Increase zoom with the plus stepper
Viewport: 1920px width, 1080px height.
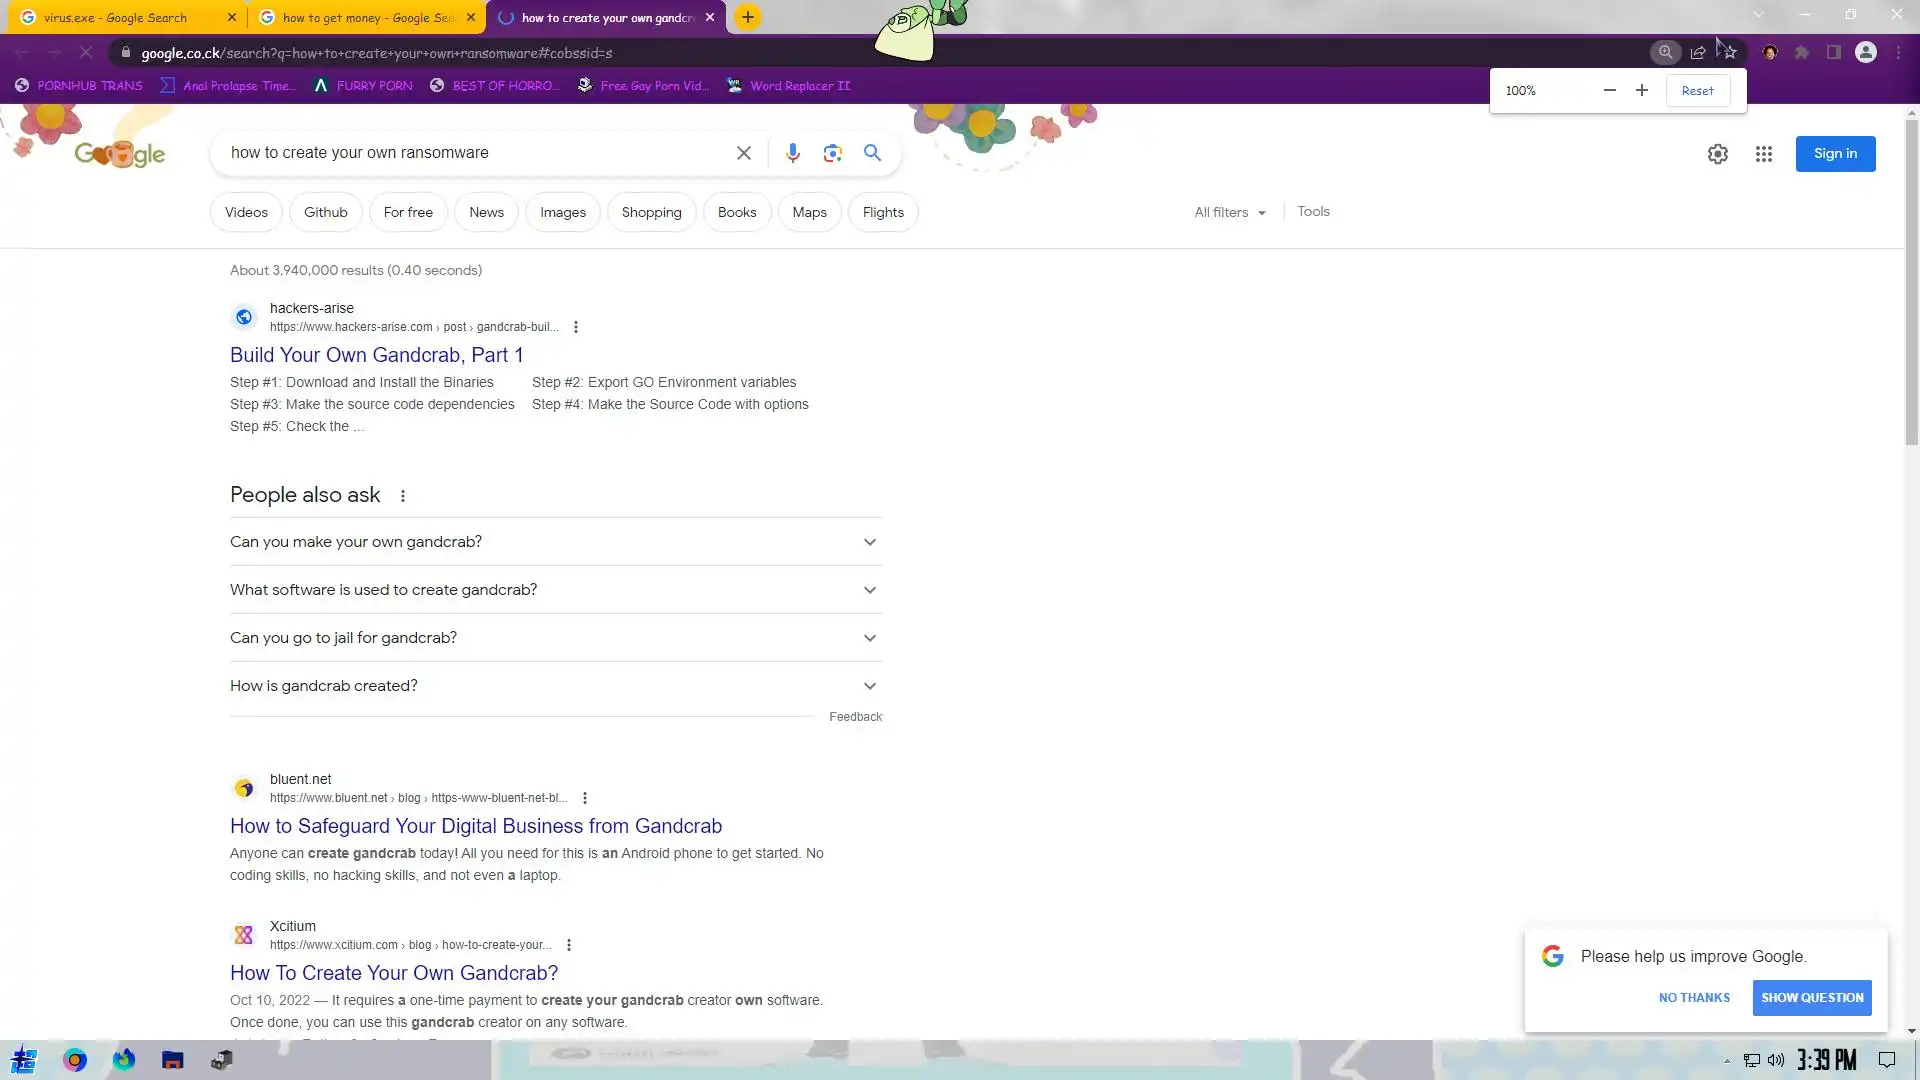coord(1641,91)
